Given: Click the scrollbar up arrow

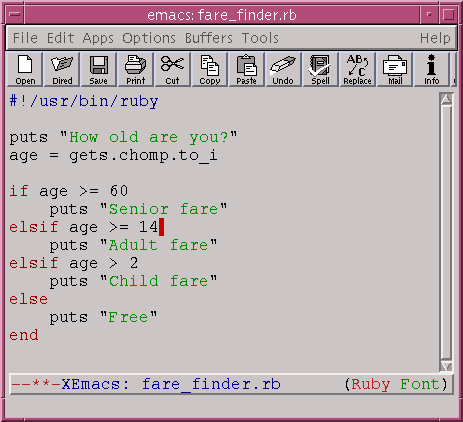Looking at the screenshot, I should pyautogui.click(x=446, y=99).
